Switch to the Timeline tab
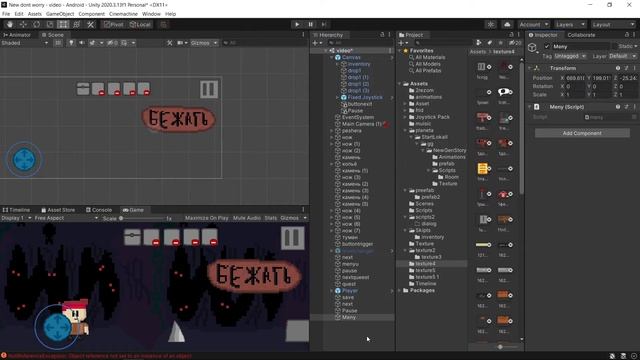640x360 pixels. [17, 210]
